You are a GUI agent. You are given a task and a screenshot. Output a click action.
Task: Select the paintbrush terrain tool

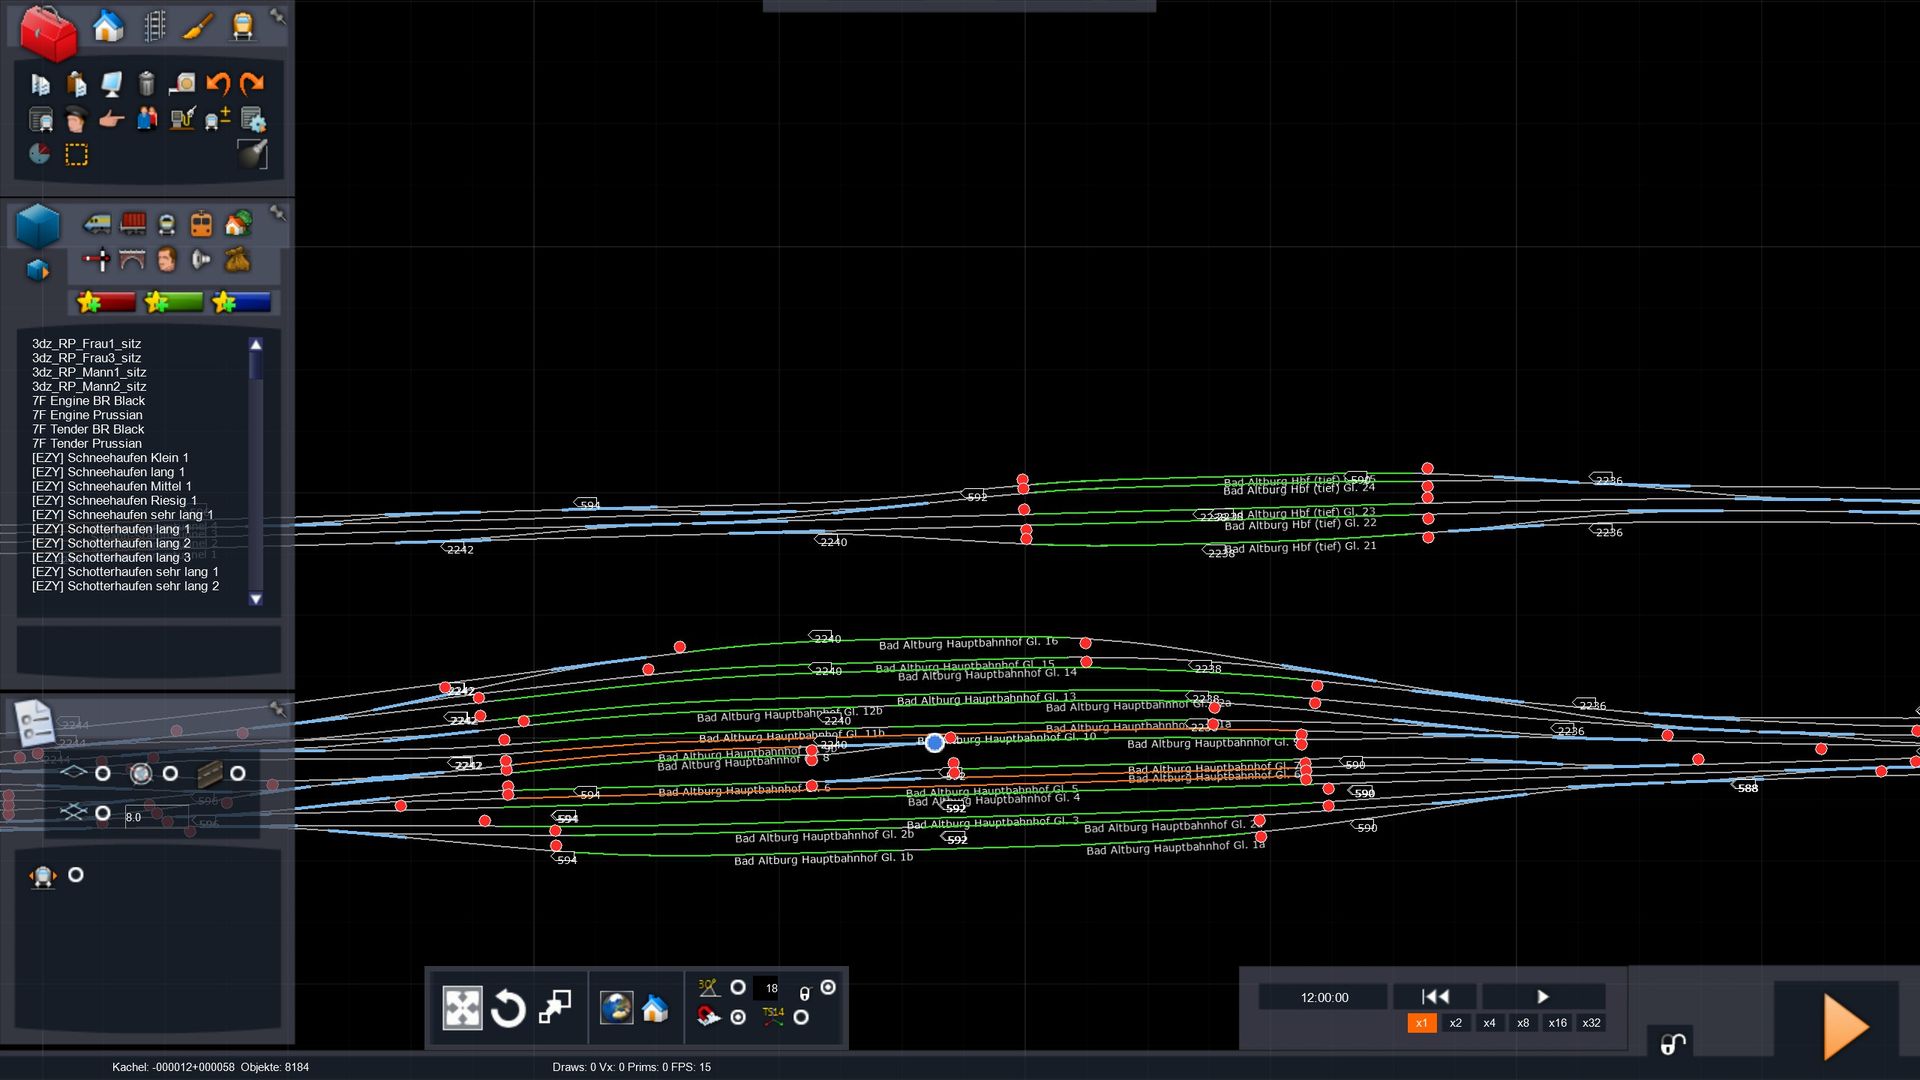[x=198, y=26]
